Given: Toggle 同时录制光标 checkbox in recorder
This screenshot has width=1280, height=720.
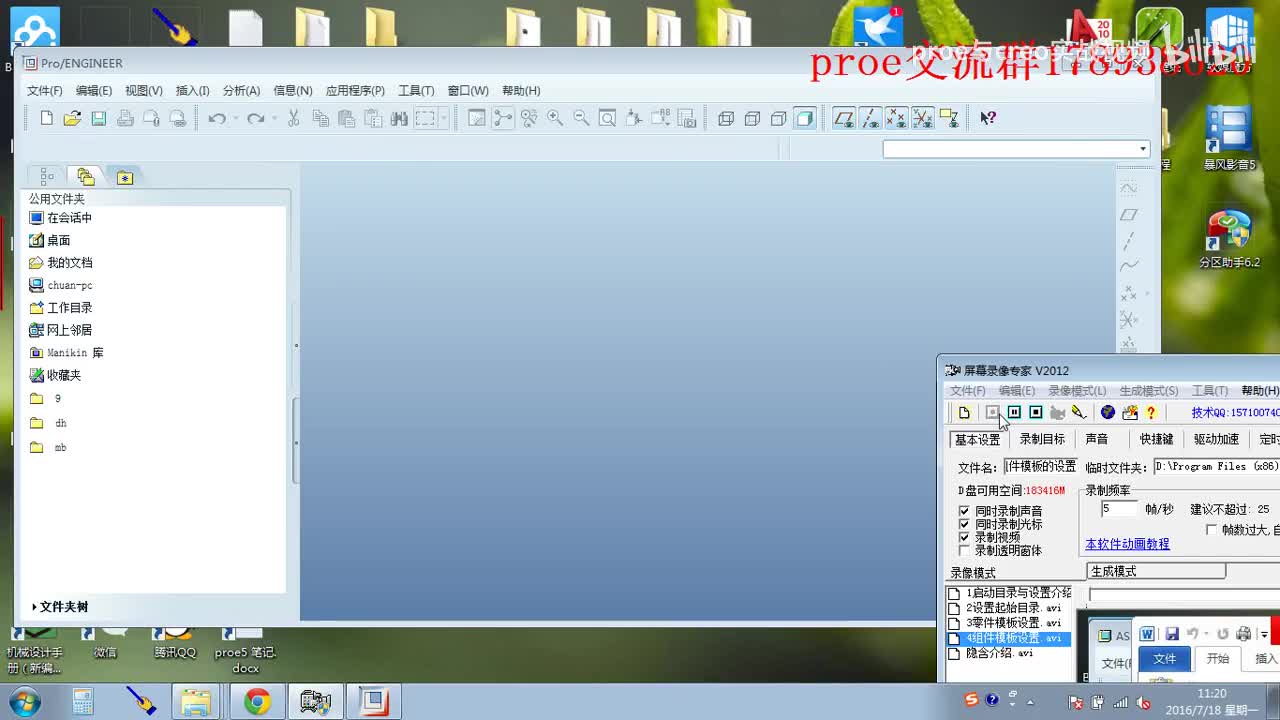Looking at the screenshot, I should click(x=964, y=524).
